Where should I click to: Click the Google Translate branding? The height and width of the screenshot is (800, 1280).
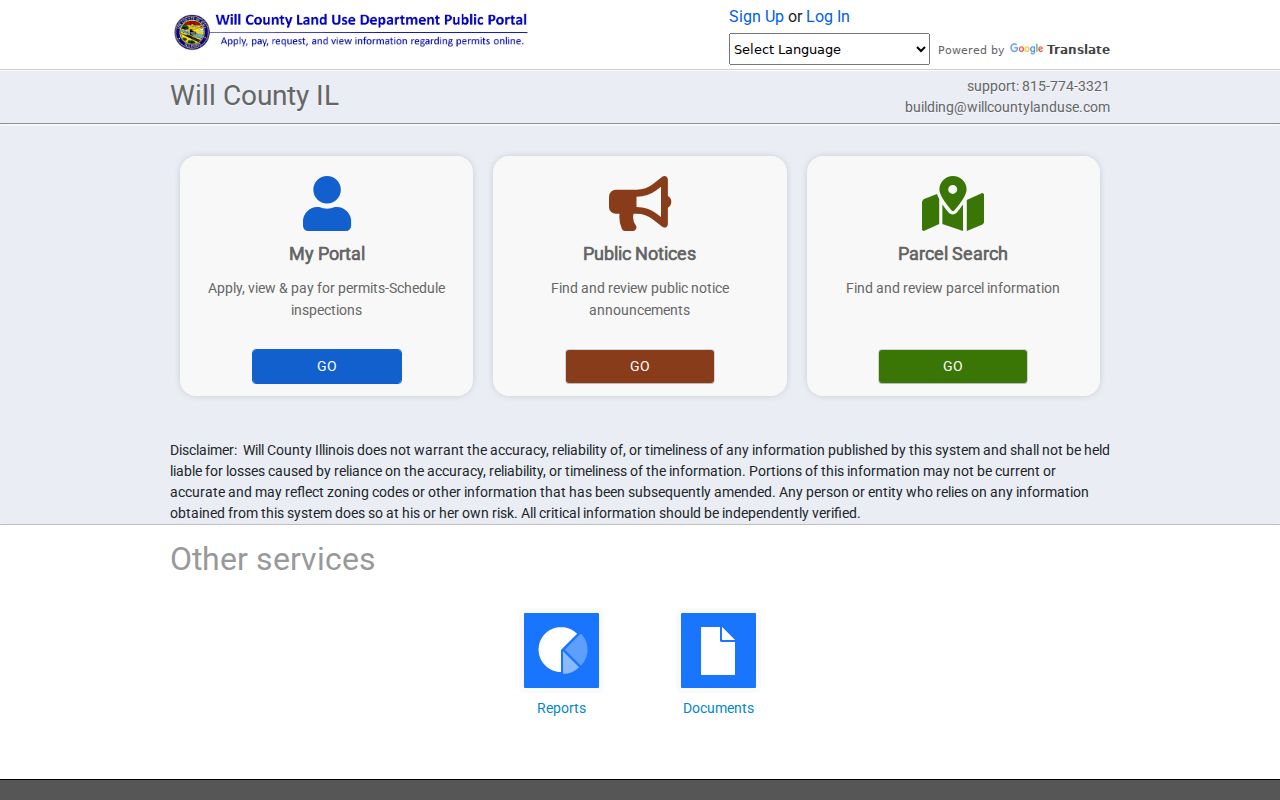(x=1060, y=49)
